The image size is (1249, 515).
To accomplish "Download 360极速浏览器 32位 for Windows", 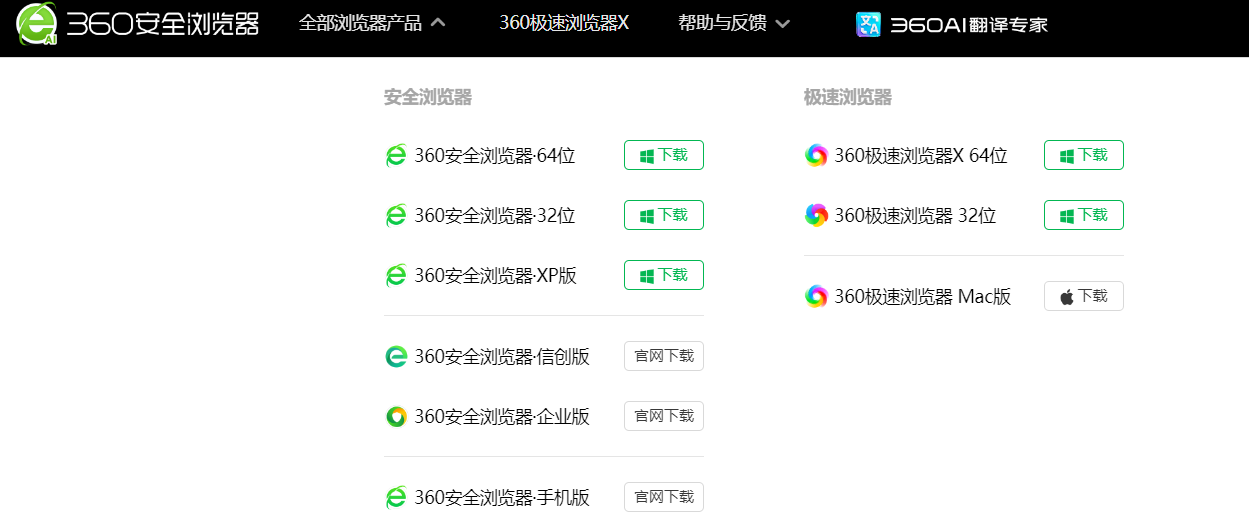I will [1084, 215].
